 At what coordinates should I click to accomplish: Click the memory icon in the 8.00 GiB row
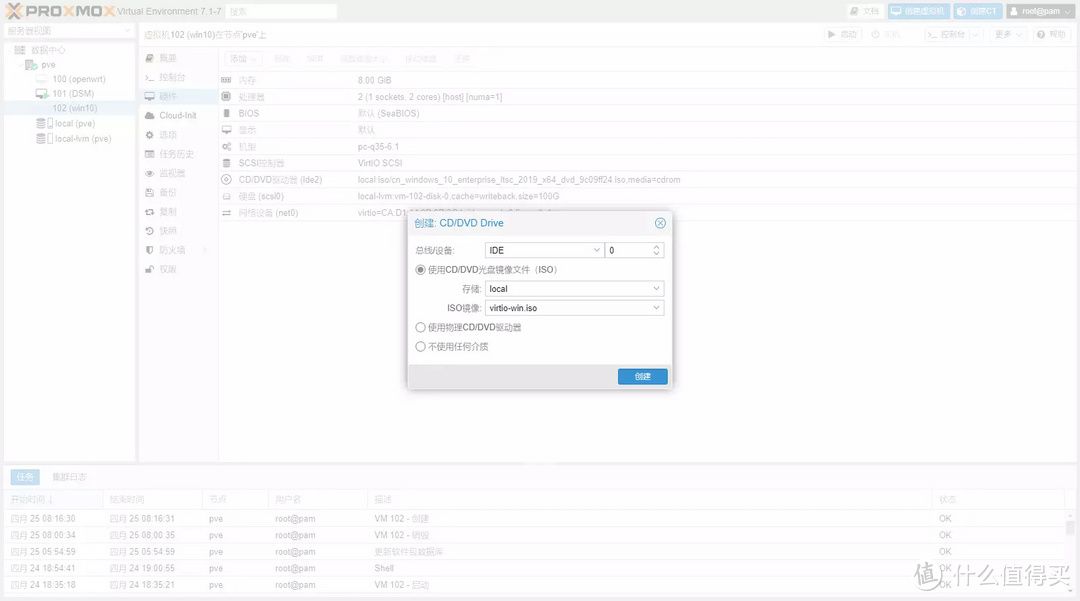pos(226,80)
